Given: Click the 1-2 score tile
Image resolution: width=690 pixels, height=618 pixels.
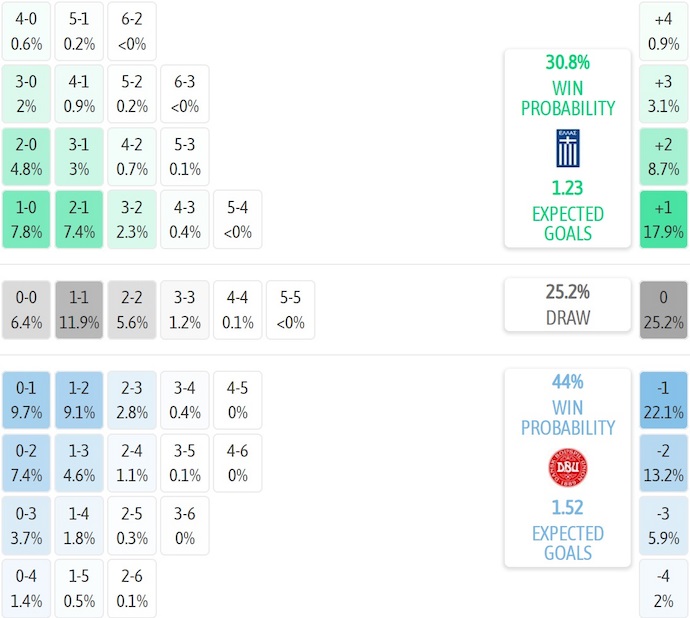Looking at the screenshot, I should (x=79, y=400).
